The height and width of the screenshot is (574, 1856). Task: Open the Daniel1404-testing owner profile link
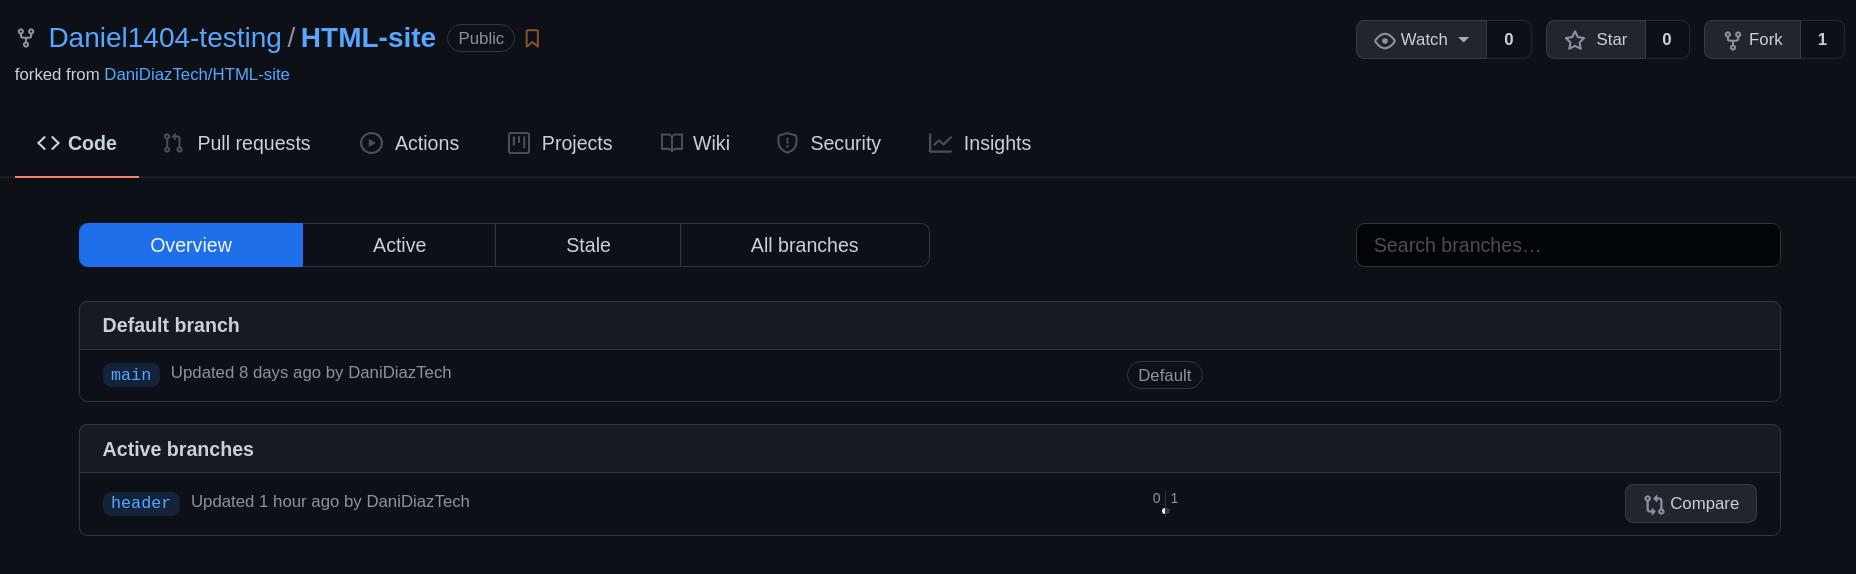(x=165, y=38)
